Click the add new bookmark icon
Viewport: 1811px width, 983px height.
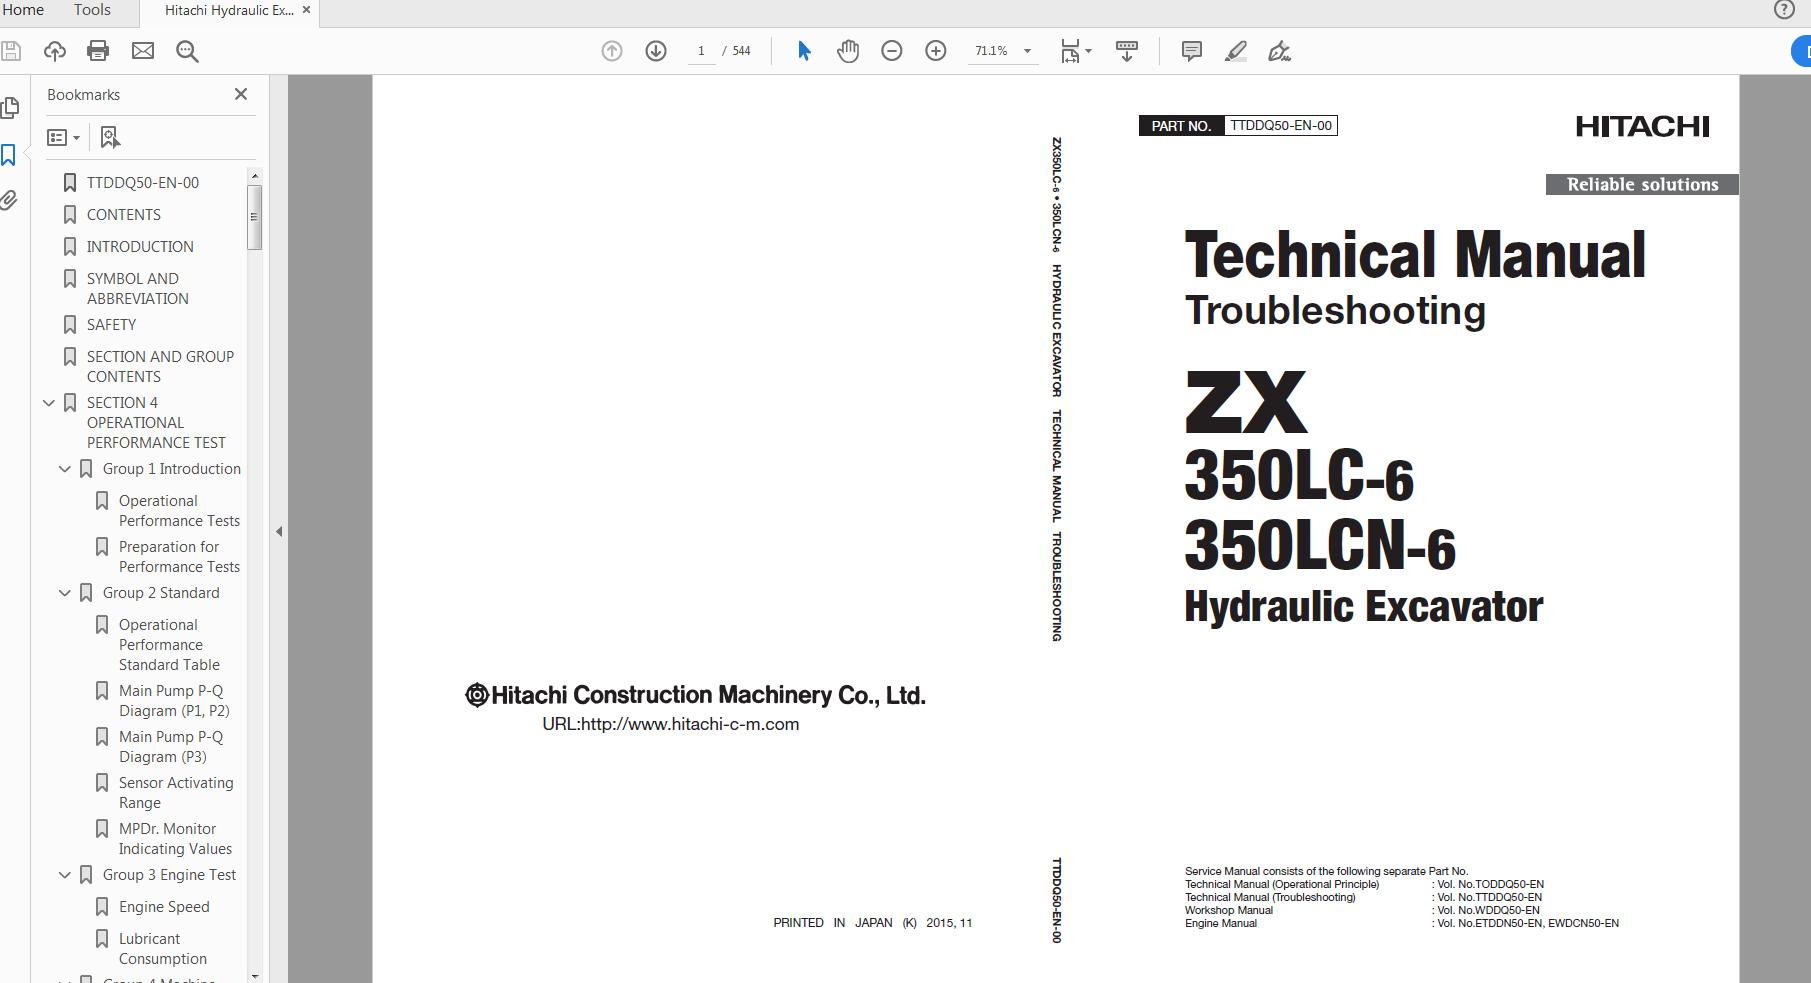coord(110,137)
